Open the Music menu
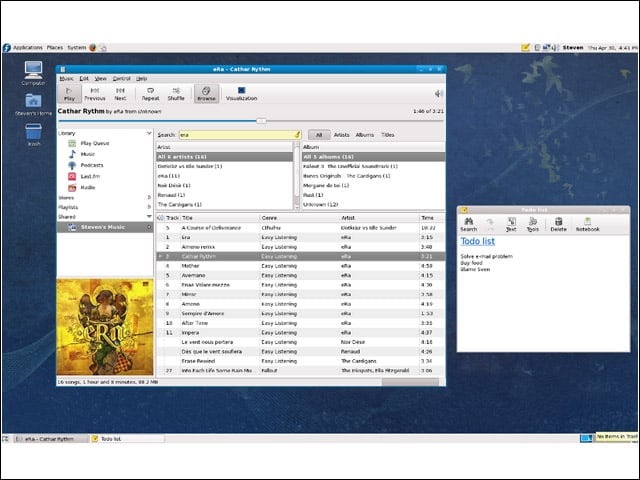Image resolution: width=640 pixels, height=480 pixels. (x=66, y=78)
